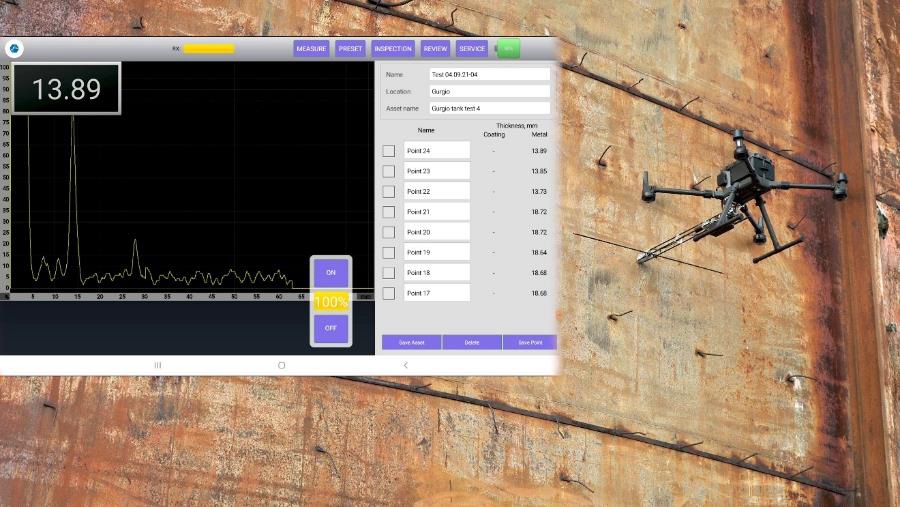
Task: Switch to the INSPECTION tab
Action: 393,49
